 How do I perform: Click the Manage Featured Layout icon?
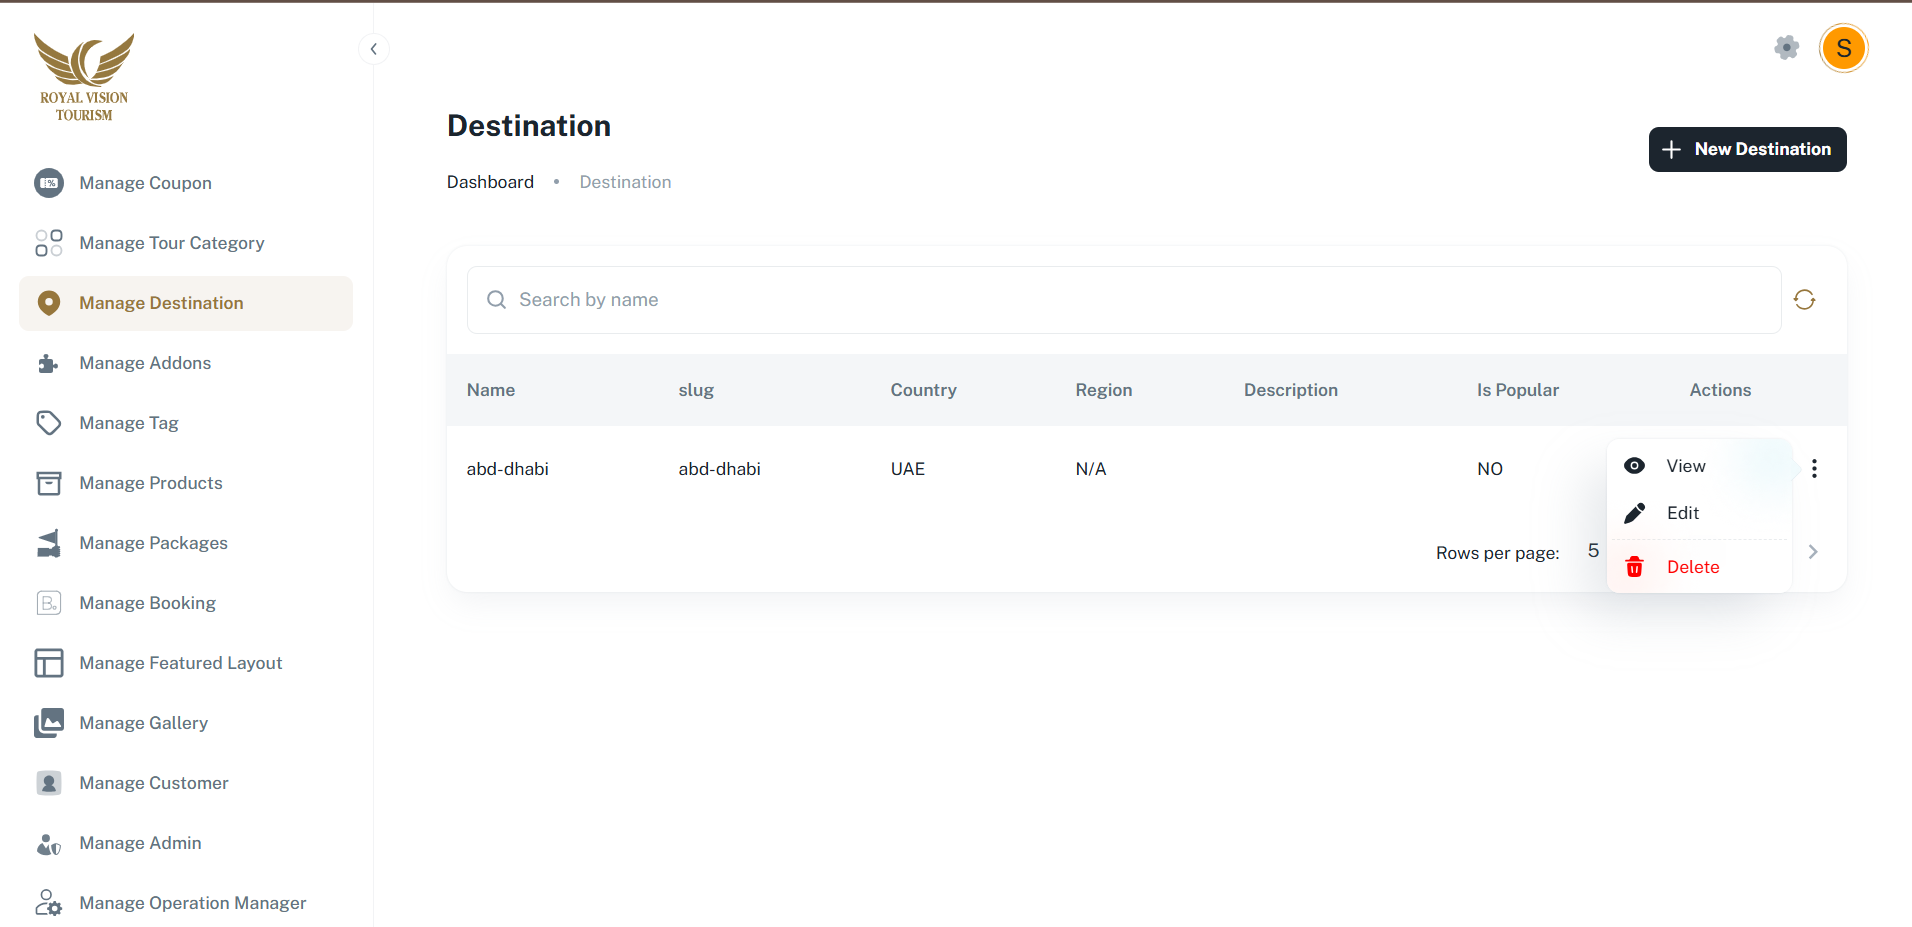[49, 663]
